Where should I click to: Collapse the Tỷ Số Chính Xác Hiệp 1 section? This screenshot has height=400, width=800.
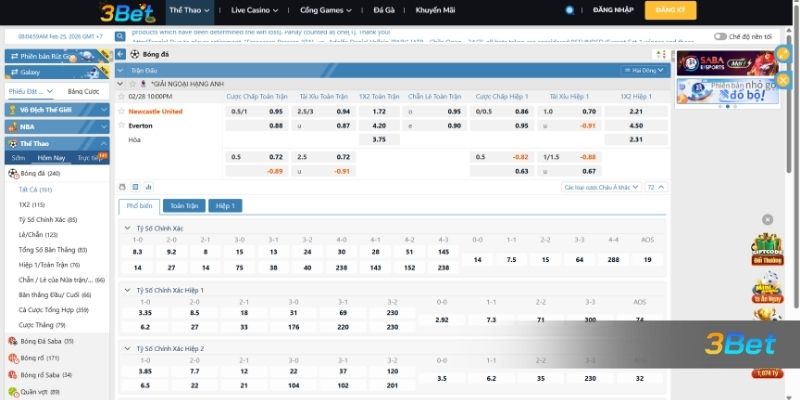[129, 290]
